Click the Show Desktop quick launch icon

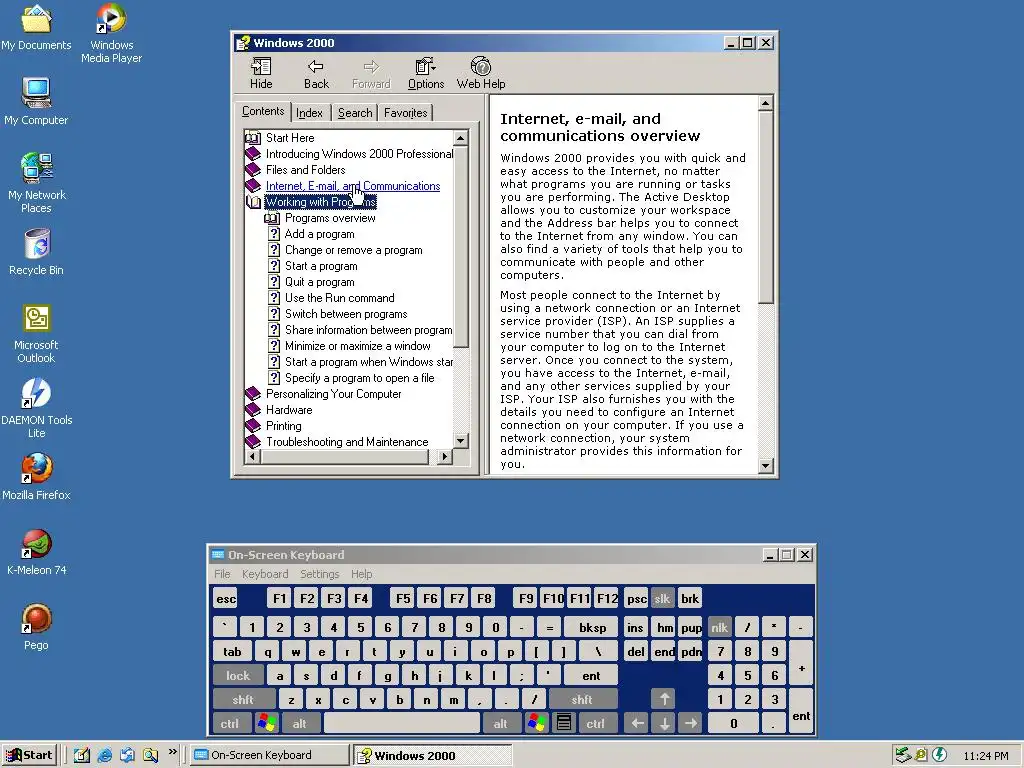click(x=82, y=755)
